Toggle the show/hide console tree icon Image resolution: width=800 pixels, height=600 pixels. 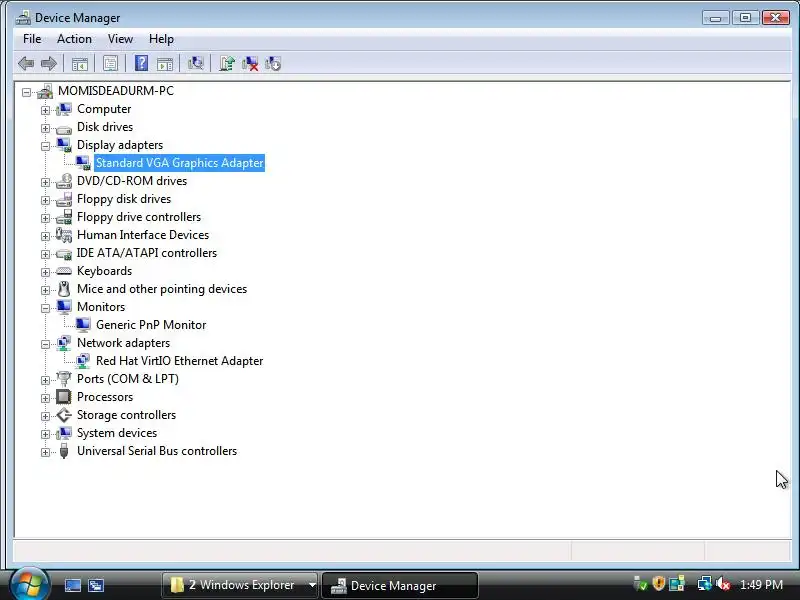click(80, 64)
